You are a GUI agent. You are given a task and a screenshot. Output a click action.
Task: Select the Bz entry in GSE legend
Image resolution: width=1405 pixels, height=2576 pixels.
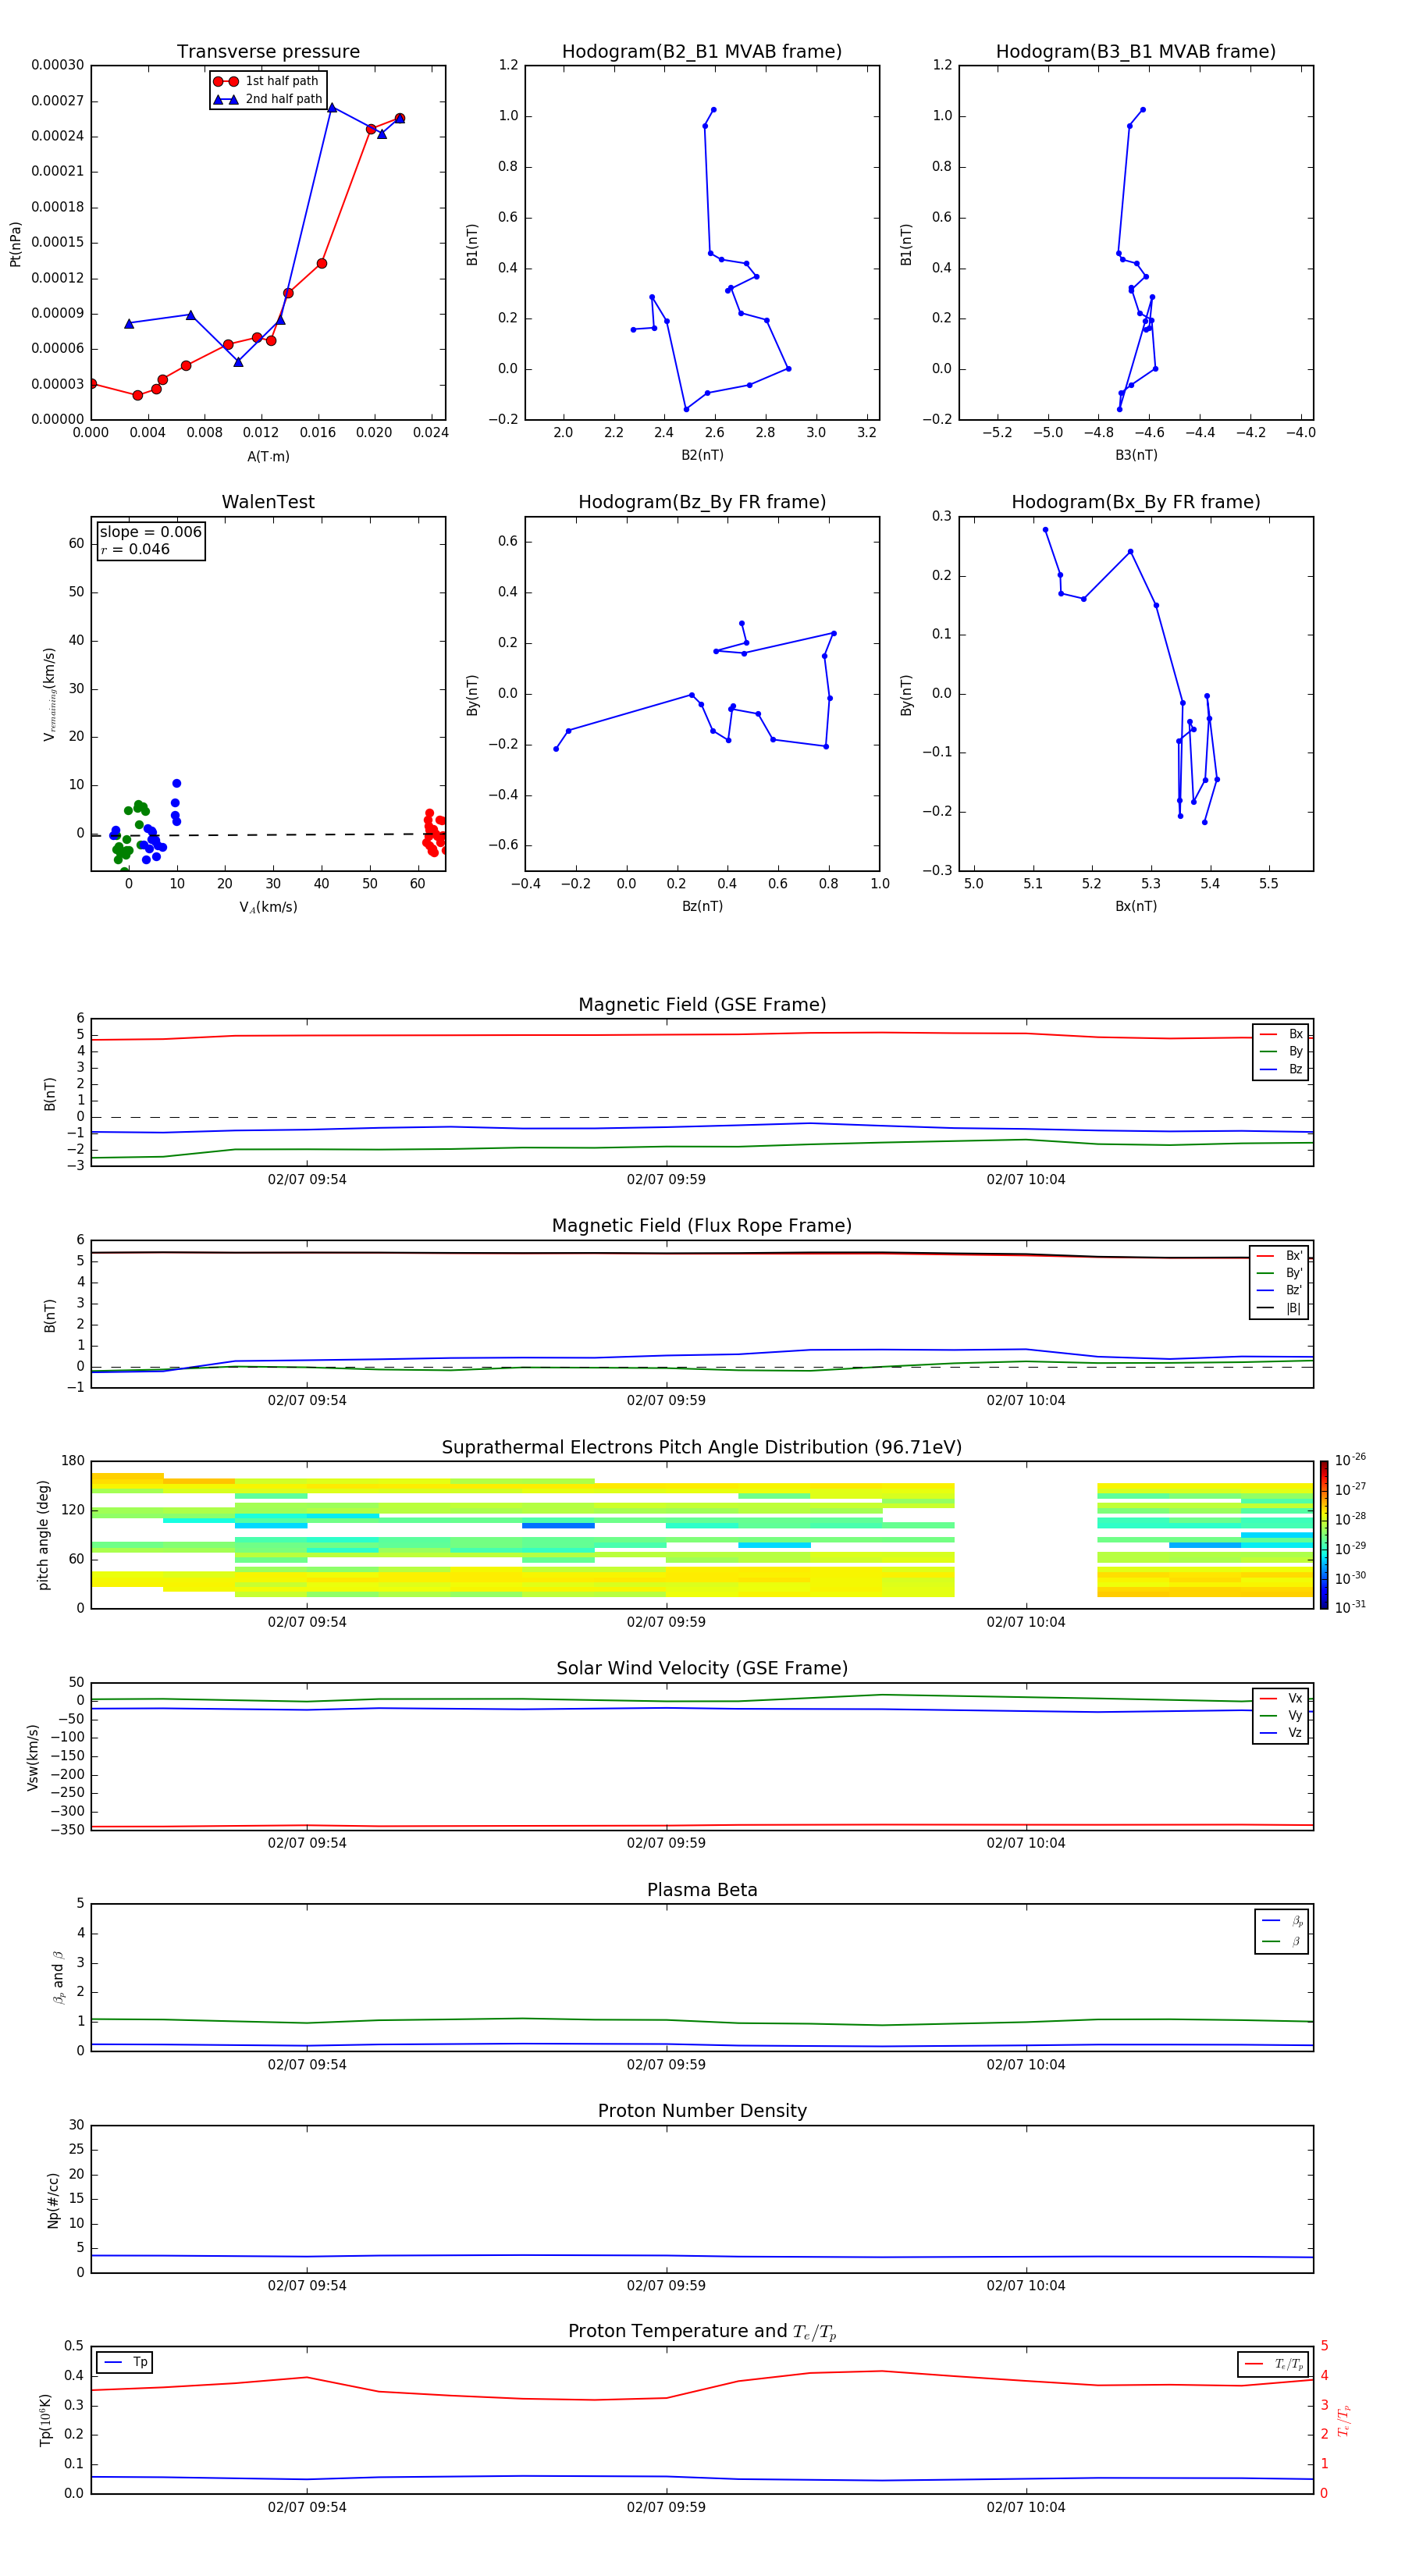click(1281, 1069)
